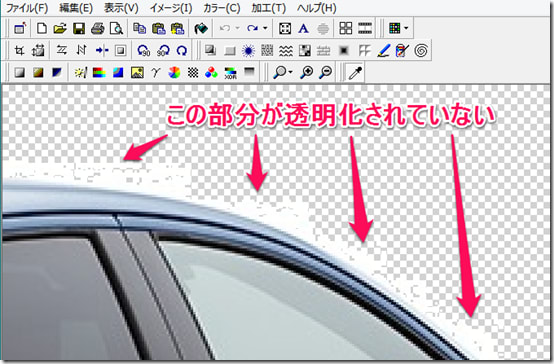Adjust brightness with sun icon
Image resolution: width=554 pixels, height=364 pixels.
pos(80,72)
